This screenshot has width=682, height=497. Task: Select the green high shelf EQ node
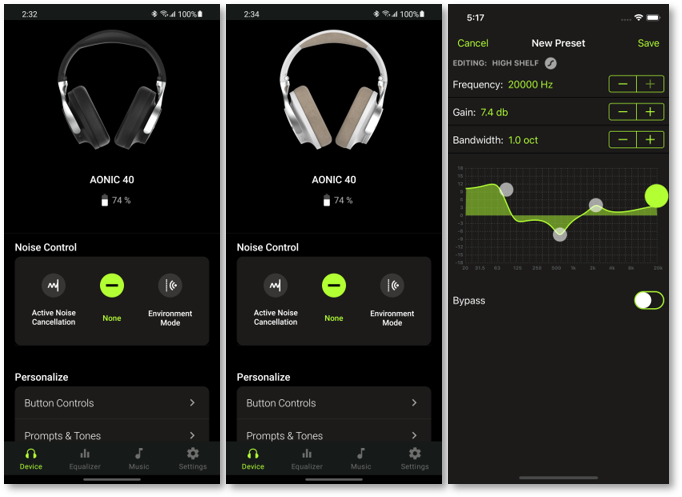tap(656, 196)
